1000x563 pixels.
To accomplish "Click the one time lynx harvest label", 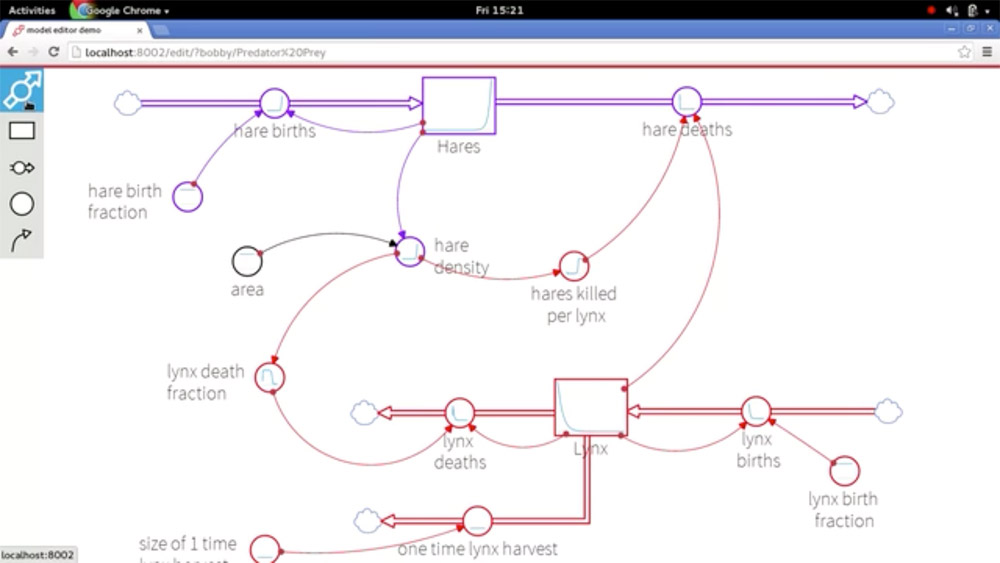I will (x=477, y=549).
